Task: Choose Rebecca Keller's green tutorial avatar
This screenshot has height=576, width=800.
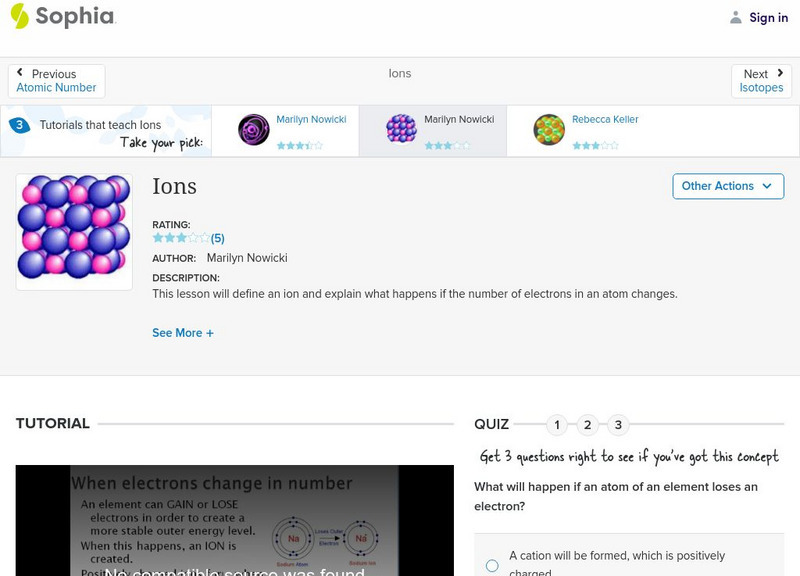Action: coord(549,130)
